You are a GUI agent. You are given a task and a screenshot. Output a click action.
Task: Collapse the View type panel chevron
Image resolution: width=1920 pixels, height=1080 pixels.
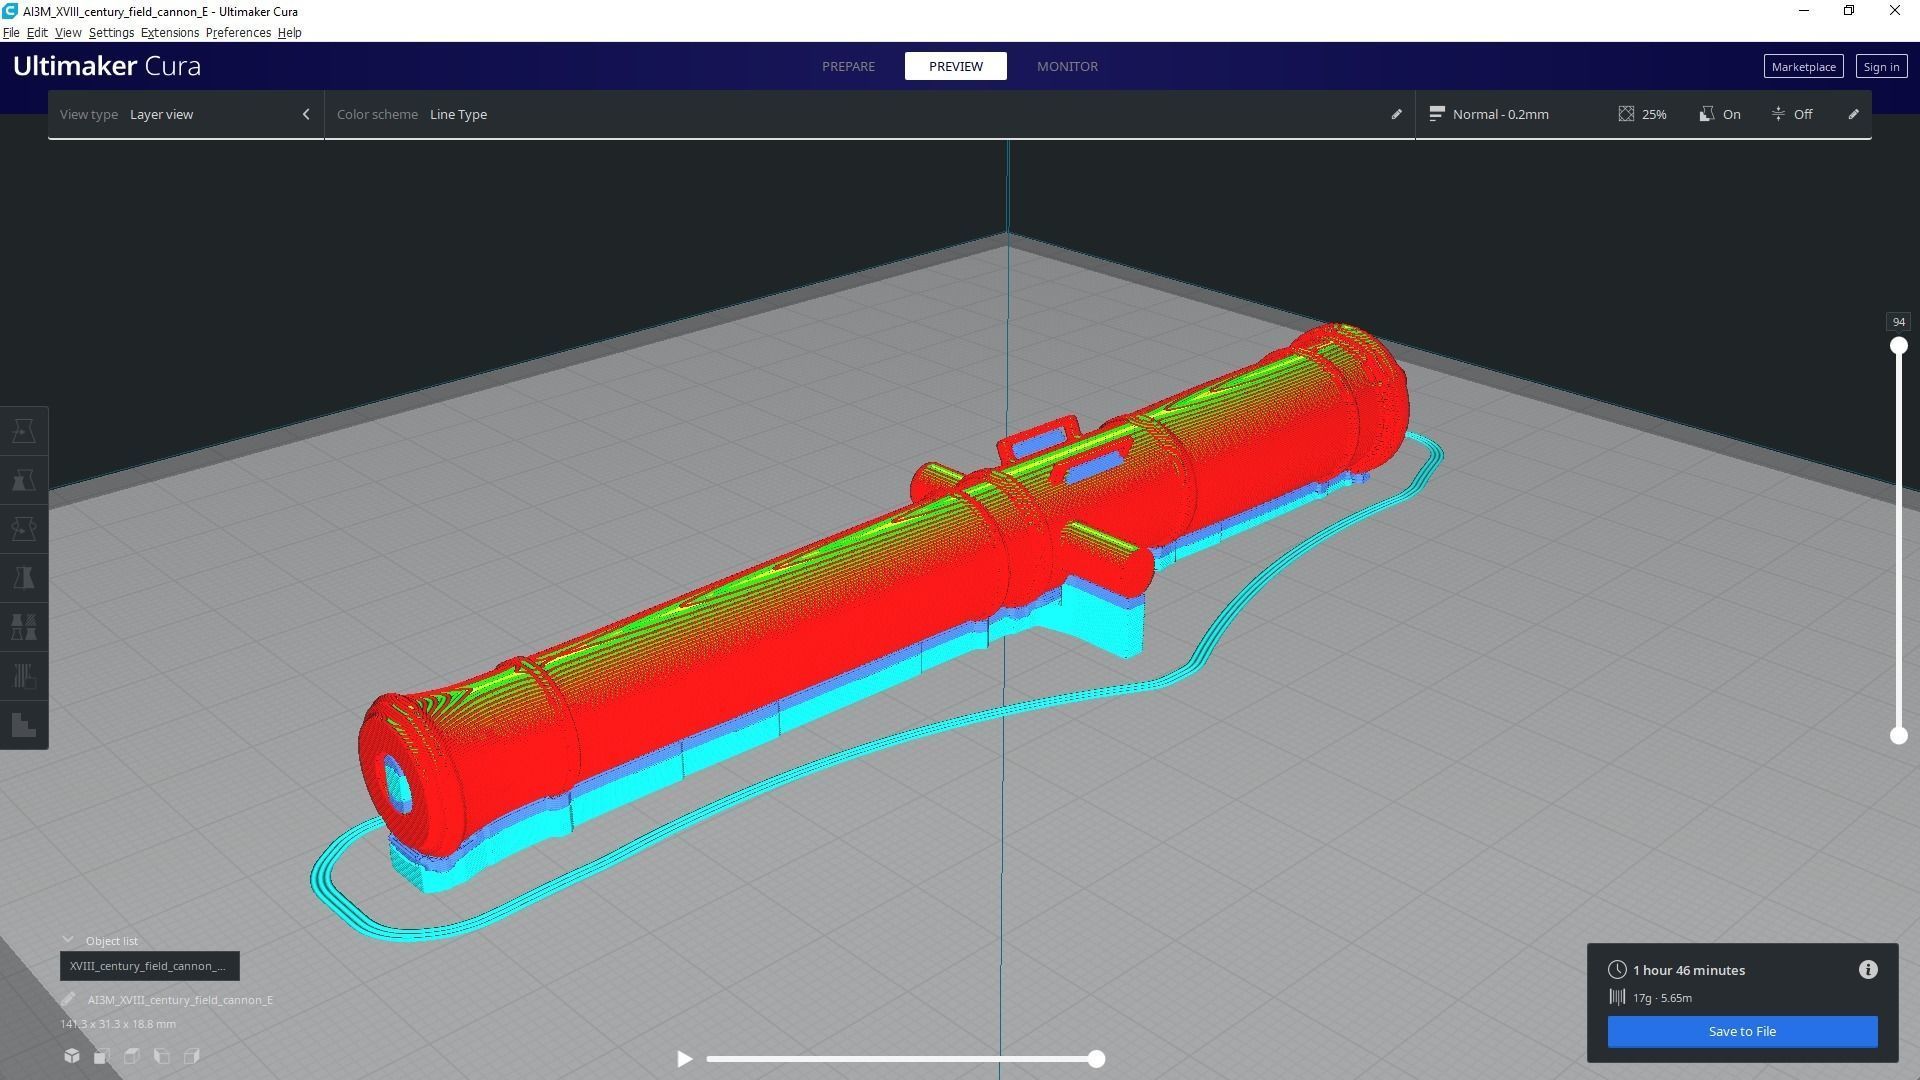tap(306, 114)
